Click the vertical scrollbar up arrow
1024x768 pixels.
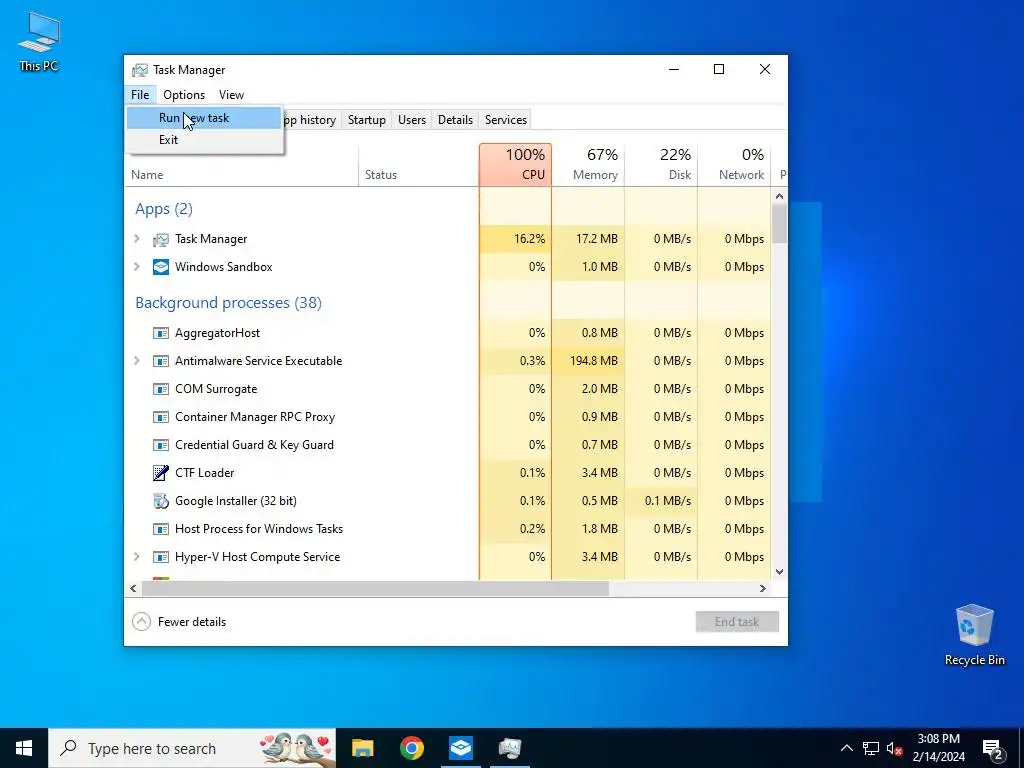click(x=779, y=196)
